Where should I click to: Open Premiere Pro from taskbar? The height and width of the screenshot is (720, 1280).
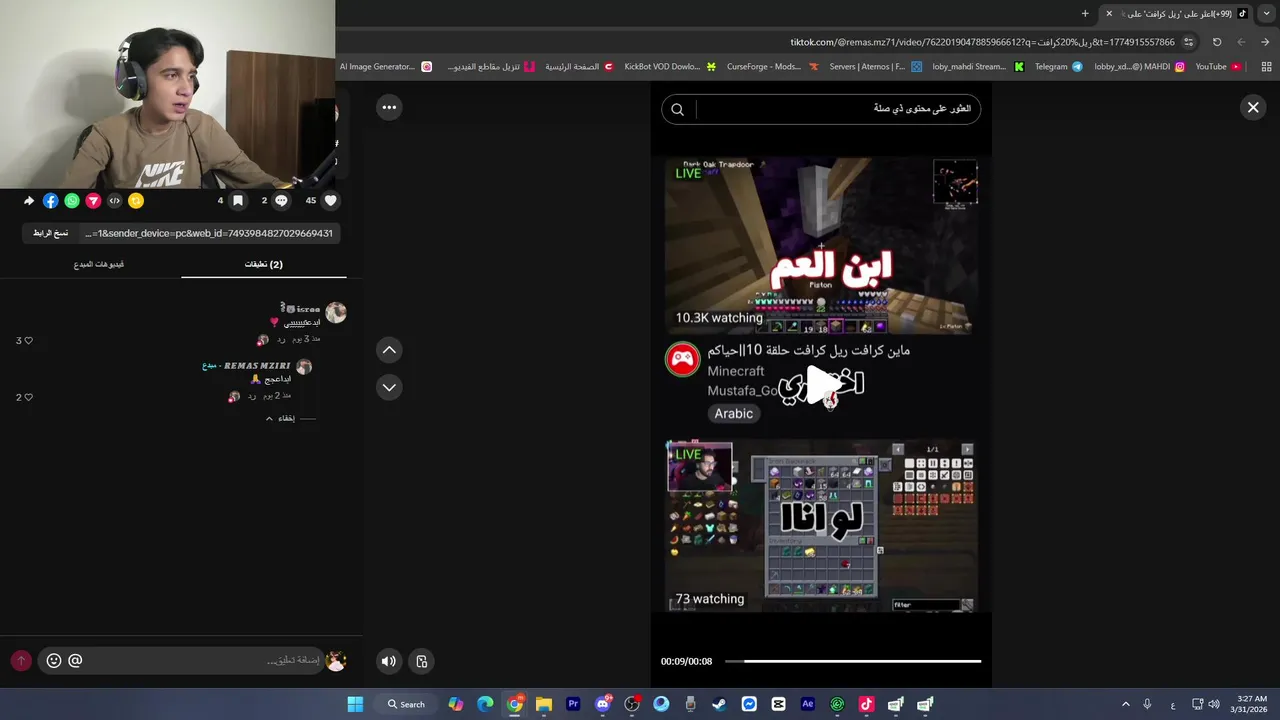pos(573,704)
